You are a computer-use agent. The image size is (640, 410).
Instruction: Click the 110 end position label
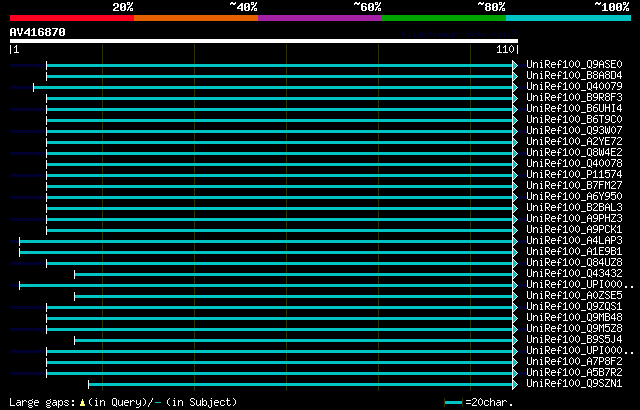505,50
